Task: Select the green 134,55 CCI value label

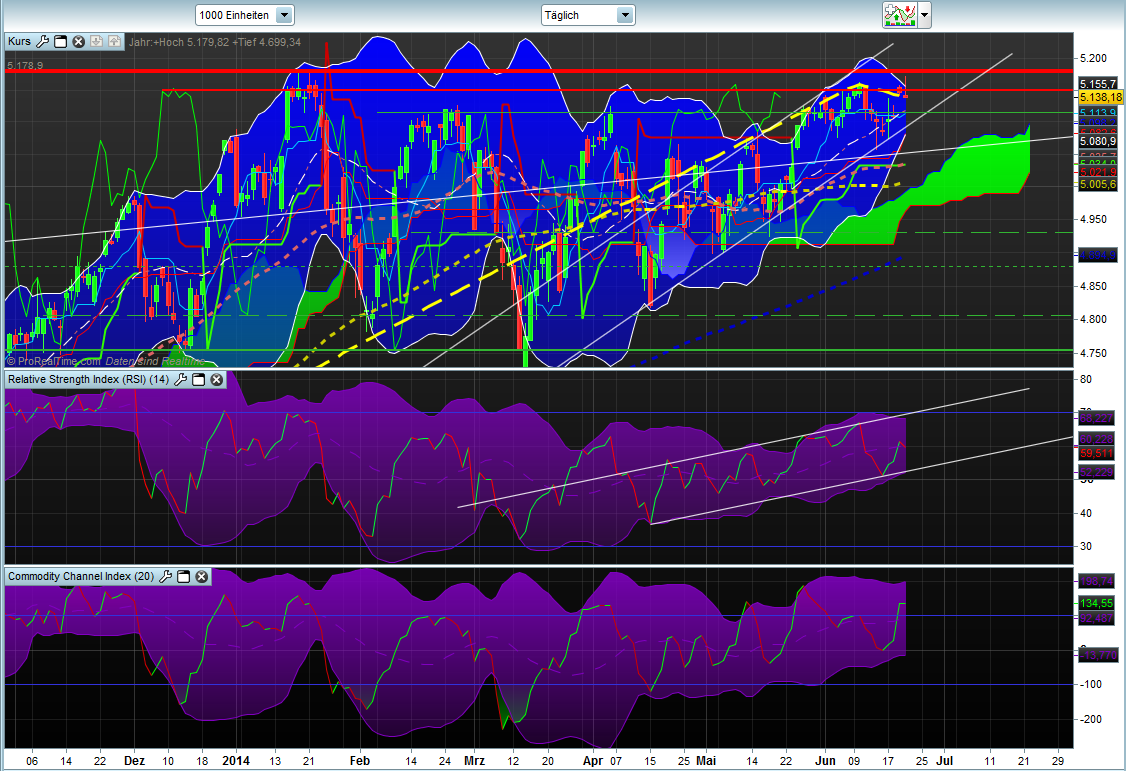Action: click(x=1097, y=602)
